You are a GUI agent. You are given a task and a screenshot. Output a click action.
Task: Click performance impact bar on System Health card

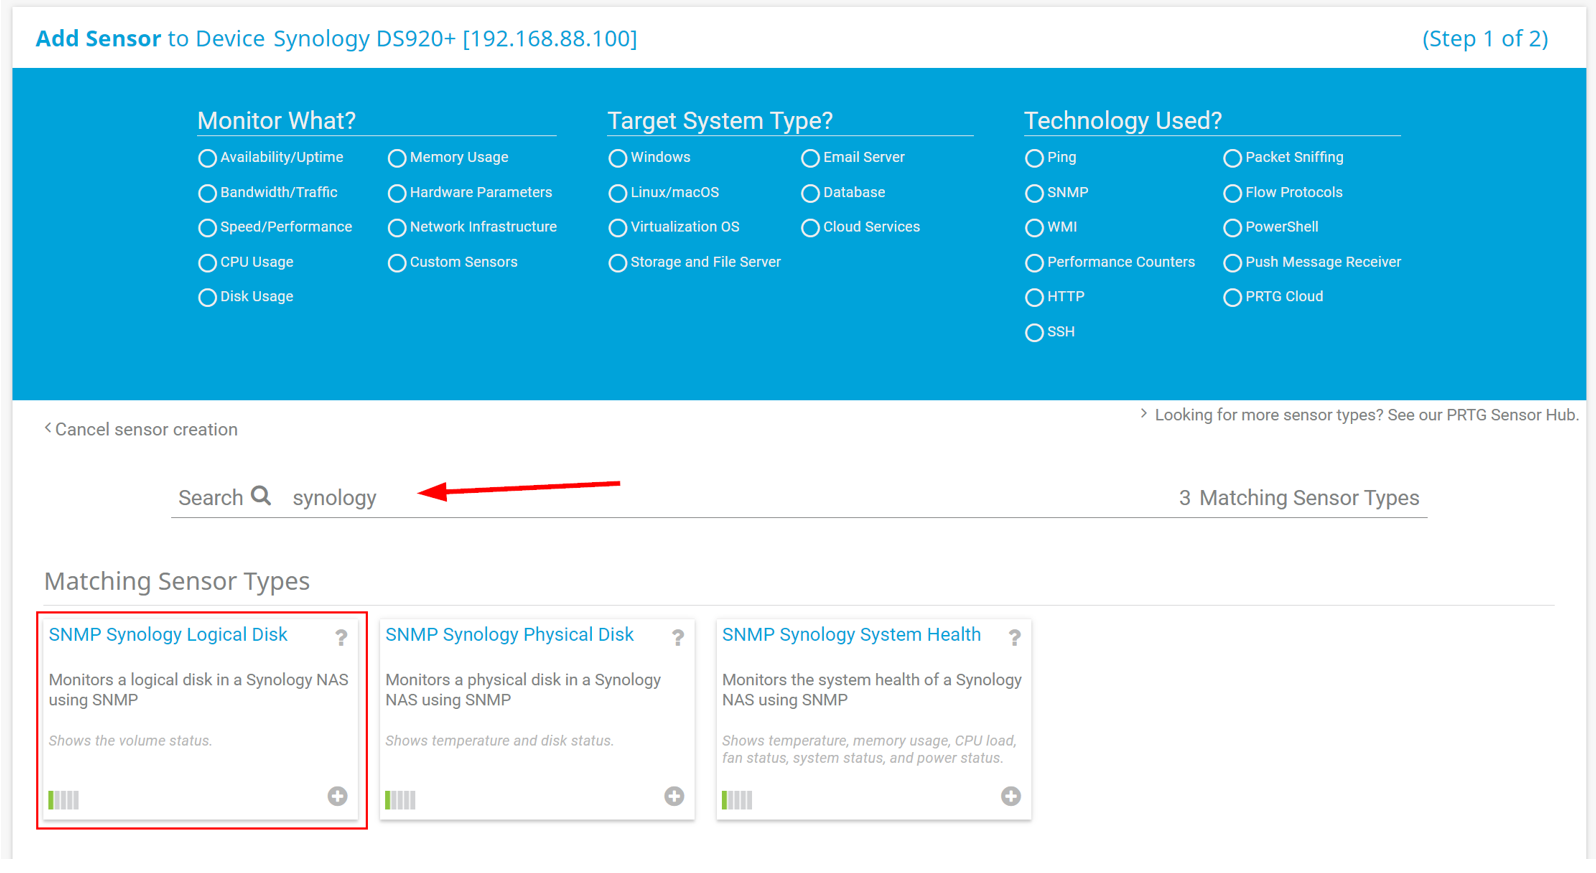pos(737,799)
